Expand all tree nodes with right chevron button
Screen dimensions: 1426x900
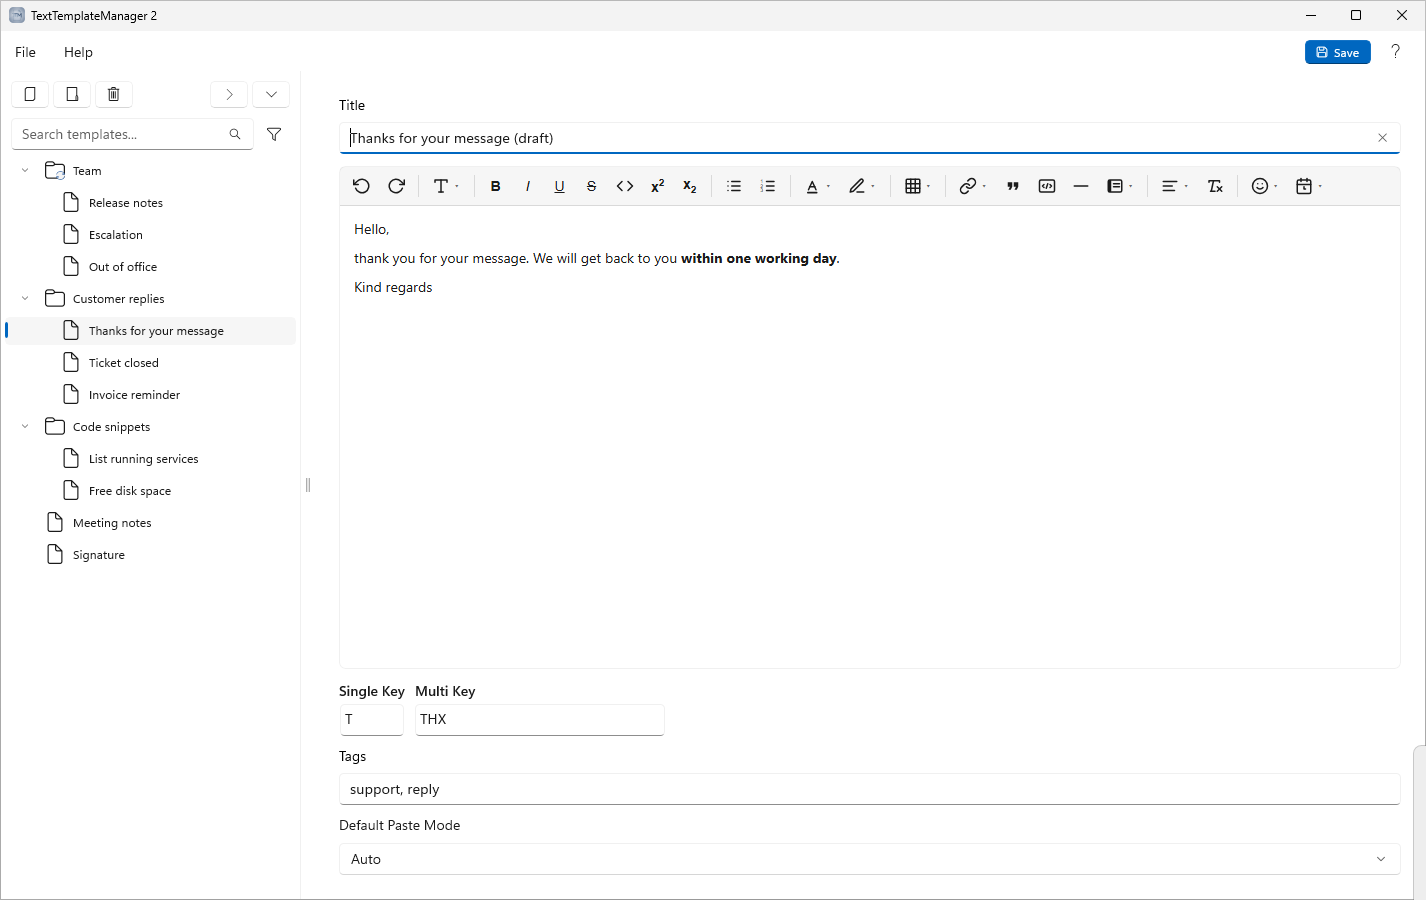pos(229,94)
